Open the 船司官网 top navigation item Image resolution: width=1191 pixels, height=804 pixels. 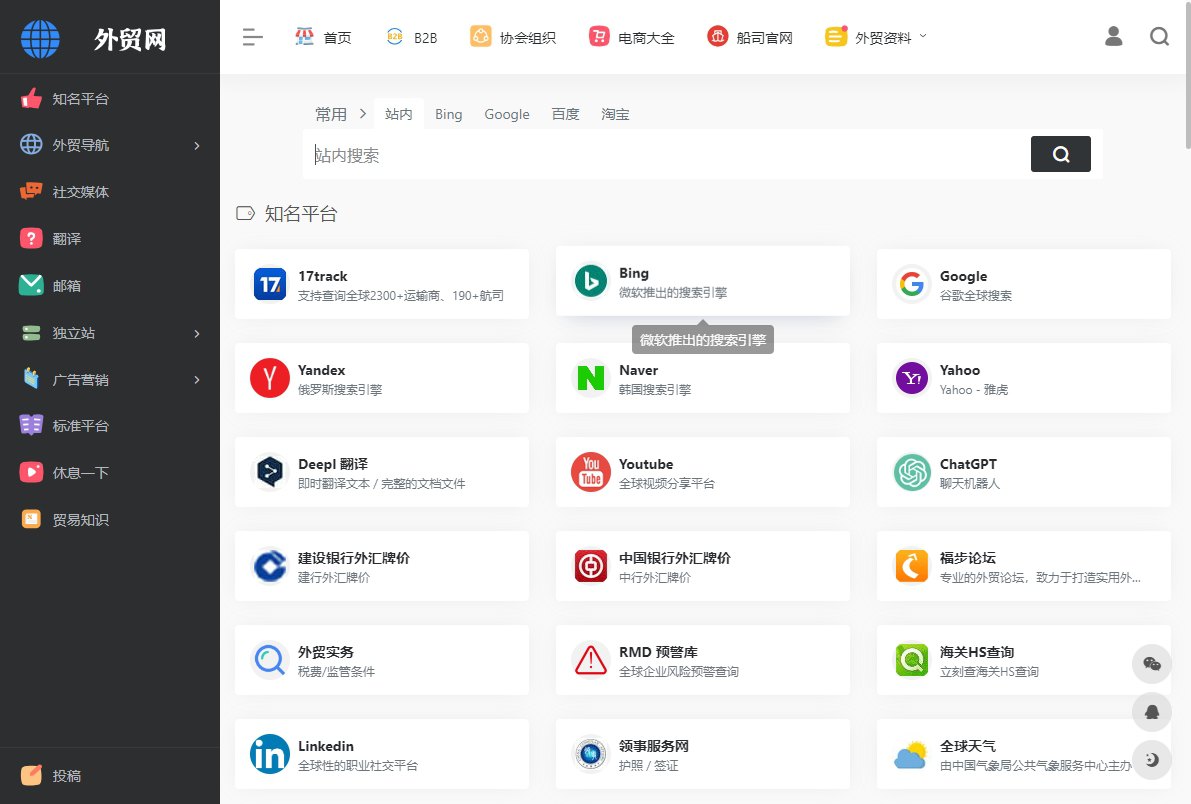pos(750,36)
